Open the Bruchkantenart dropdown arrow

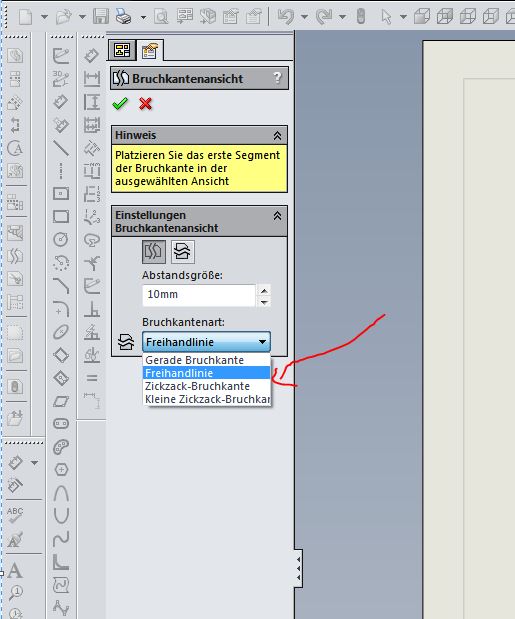pos(262,342)
